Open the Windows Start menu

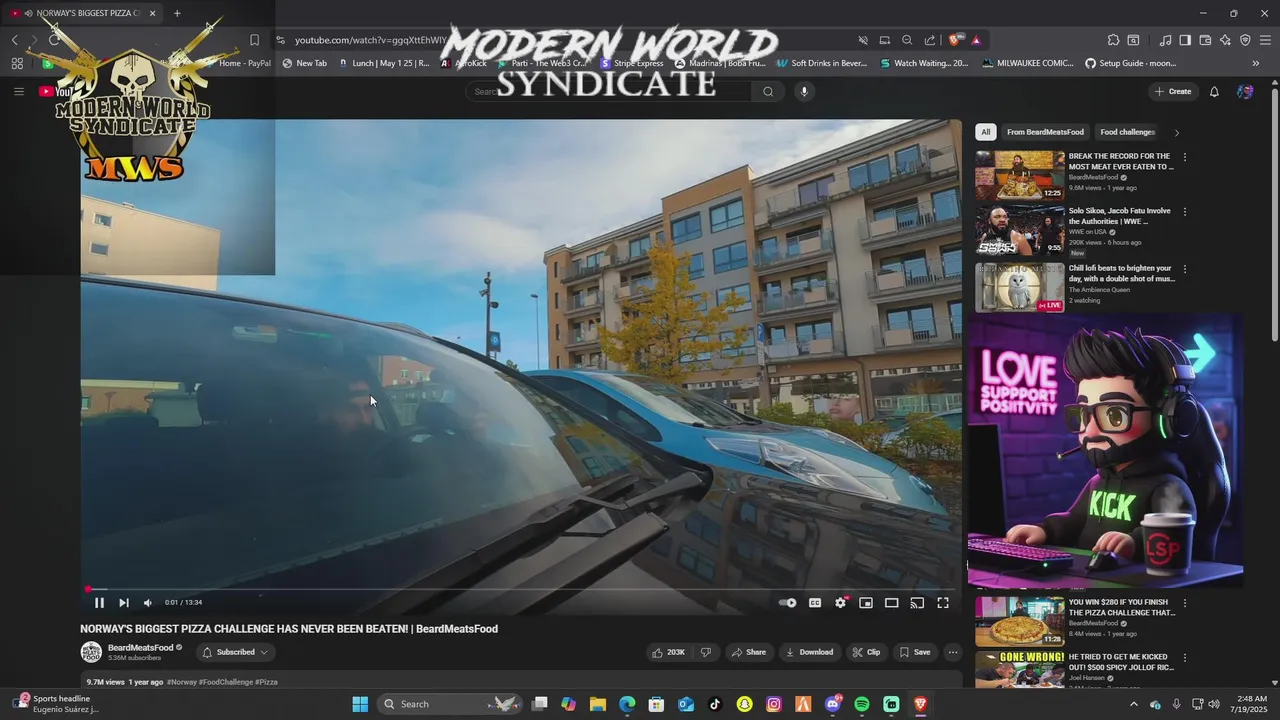pyautogui.click(x=360, y=704)
